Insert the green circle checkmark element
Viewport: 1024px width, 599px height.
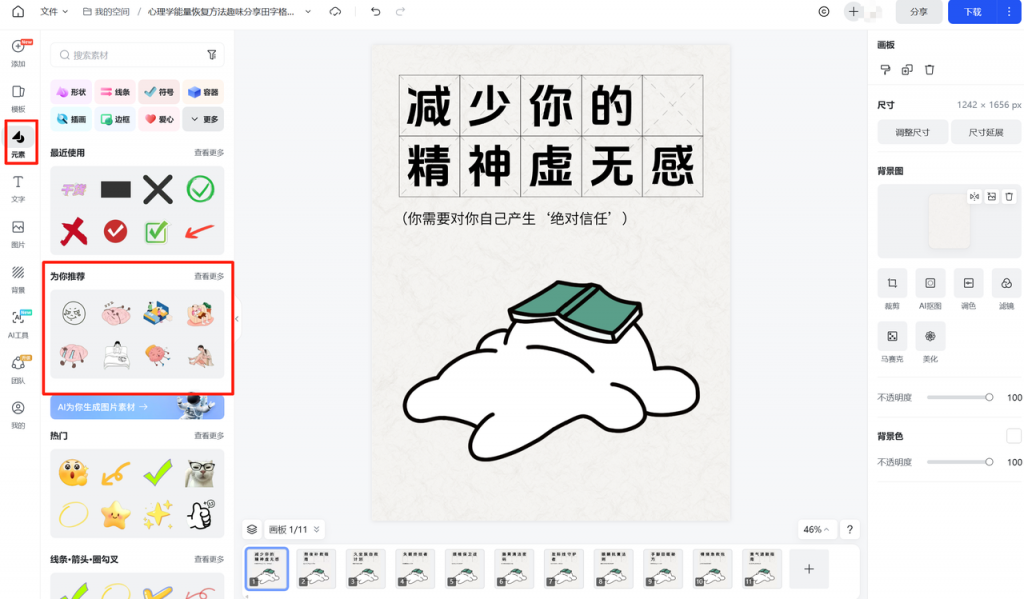coord(200,189)
